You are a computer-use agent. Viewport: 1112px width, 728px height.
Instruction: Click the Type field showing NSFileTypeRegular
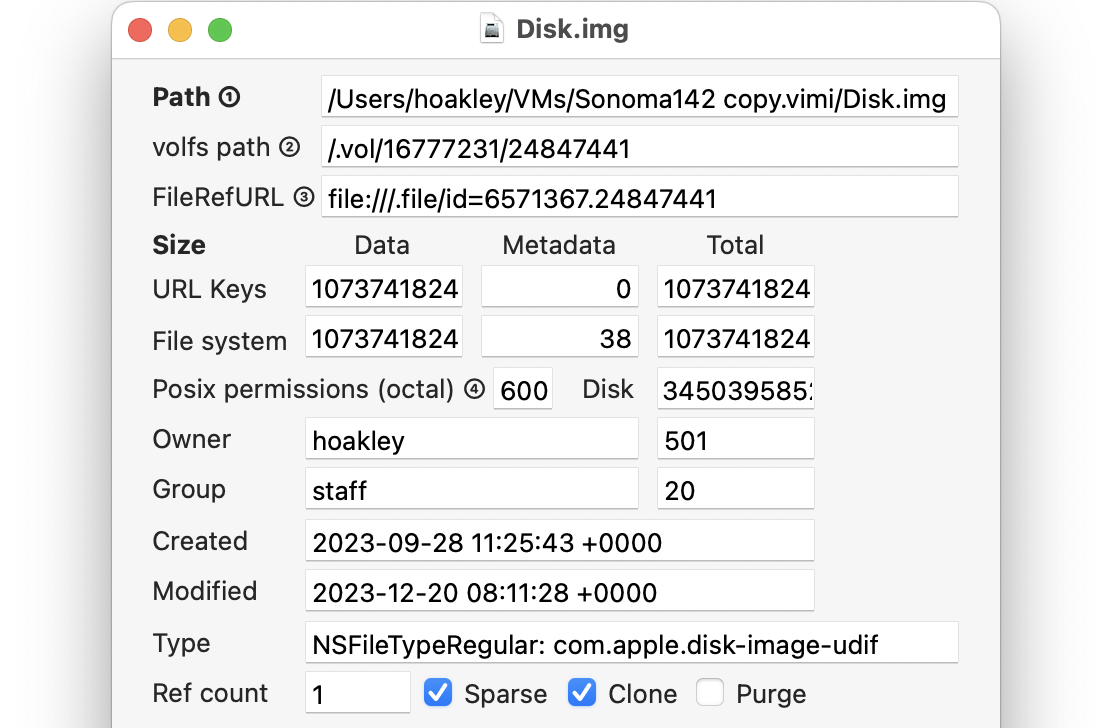632,643
